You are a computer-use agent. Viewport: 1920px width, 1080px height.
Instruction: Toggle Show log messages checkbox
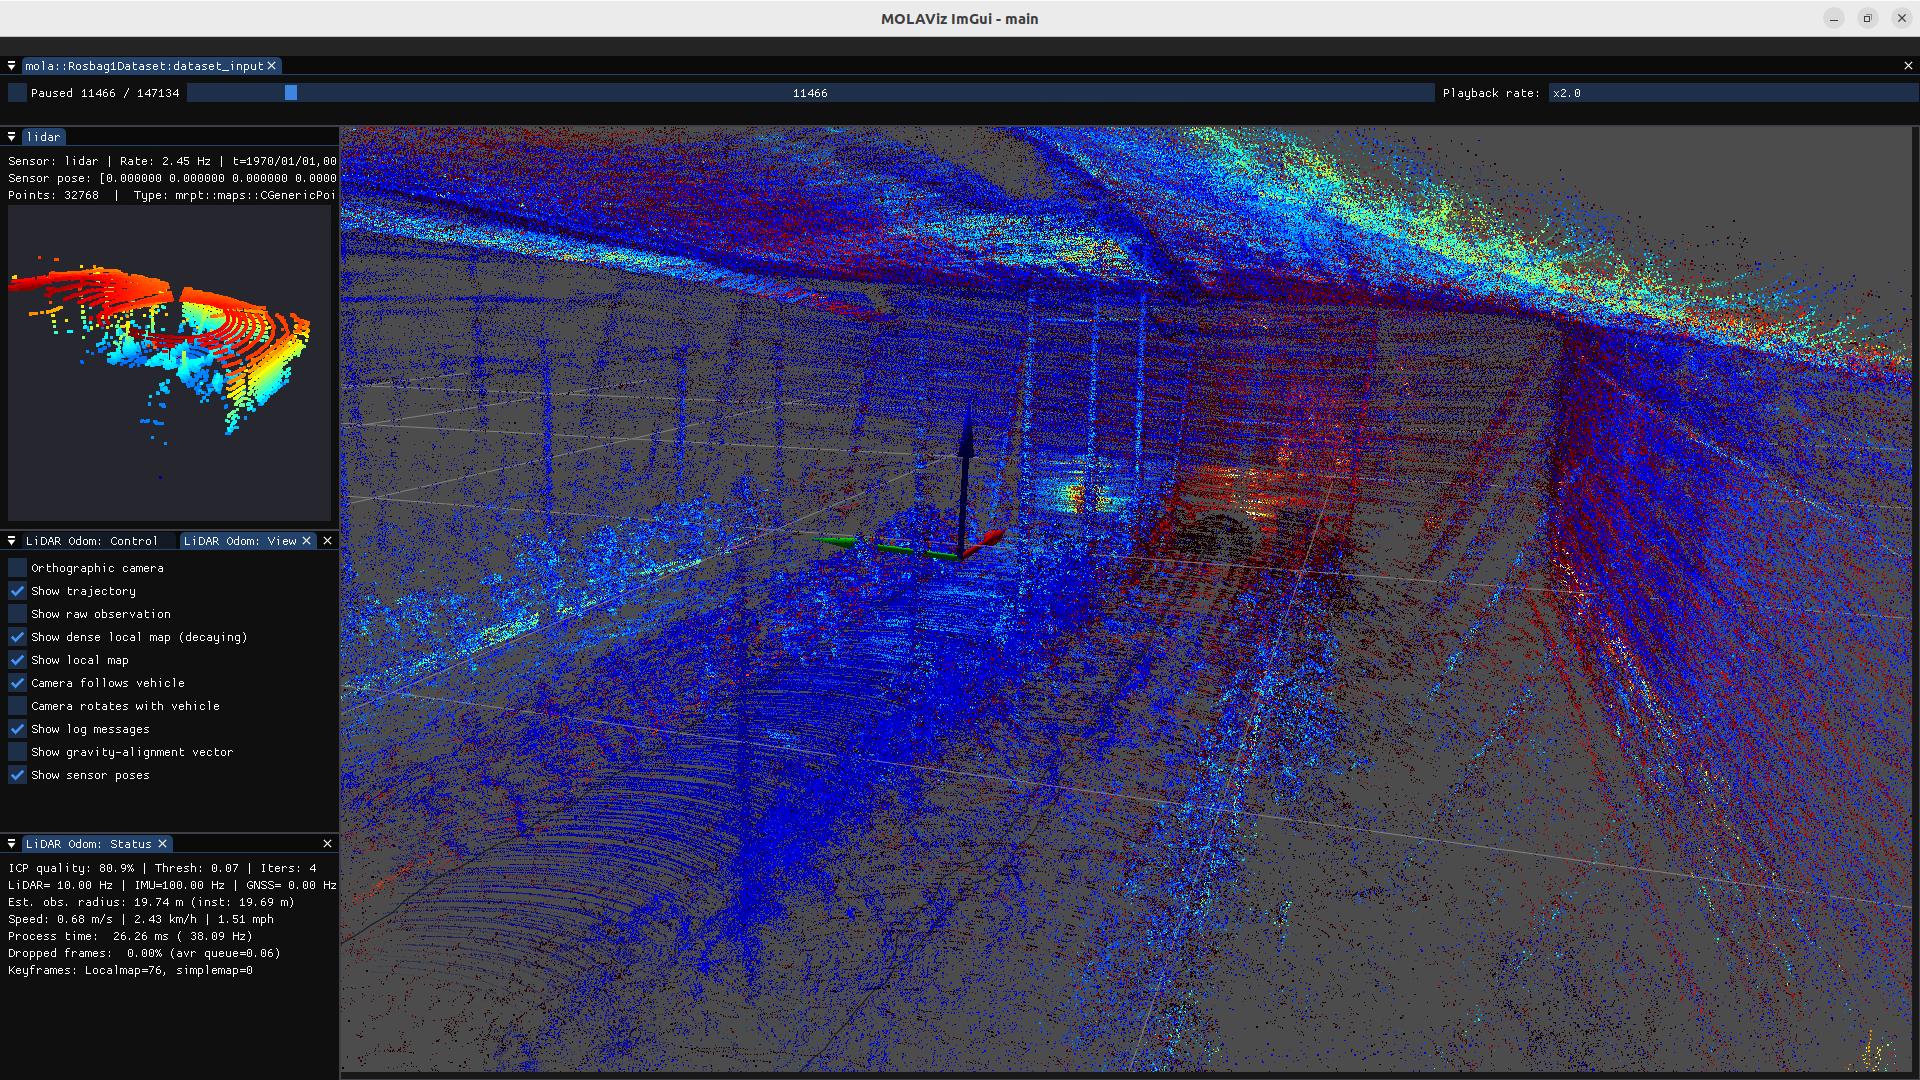click(x=17, y=729)
